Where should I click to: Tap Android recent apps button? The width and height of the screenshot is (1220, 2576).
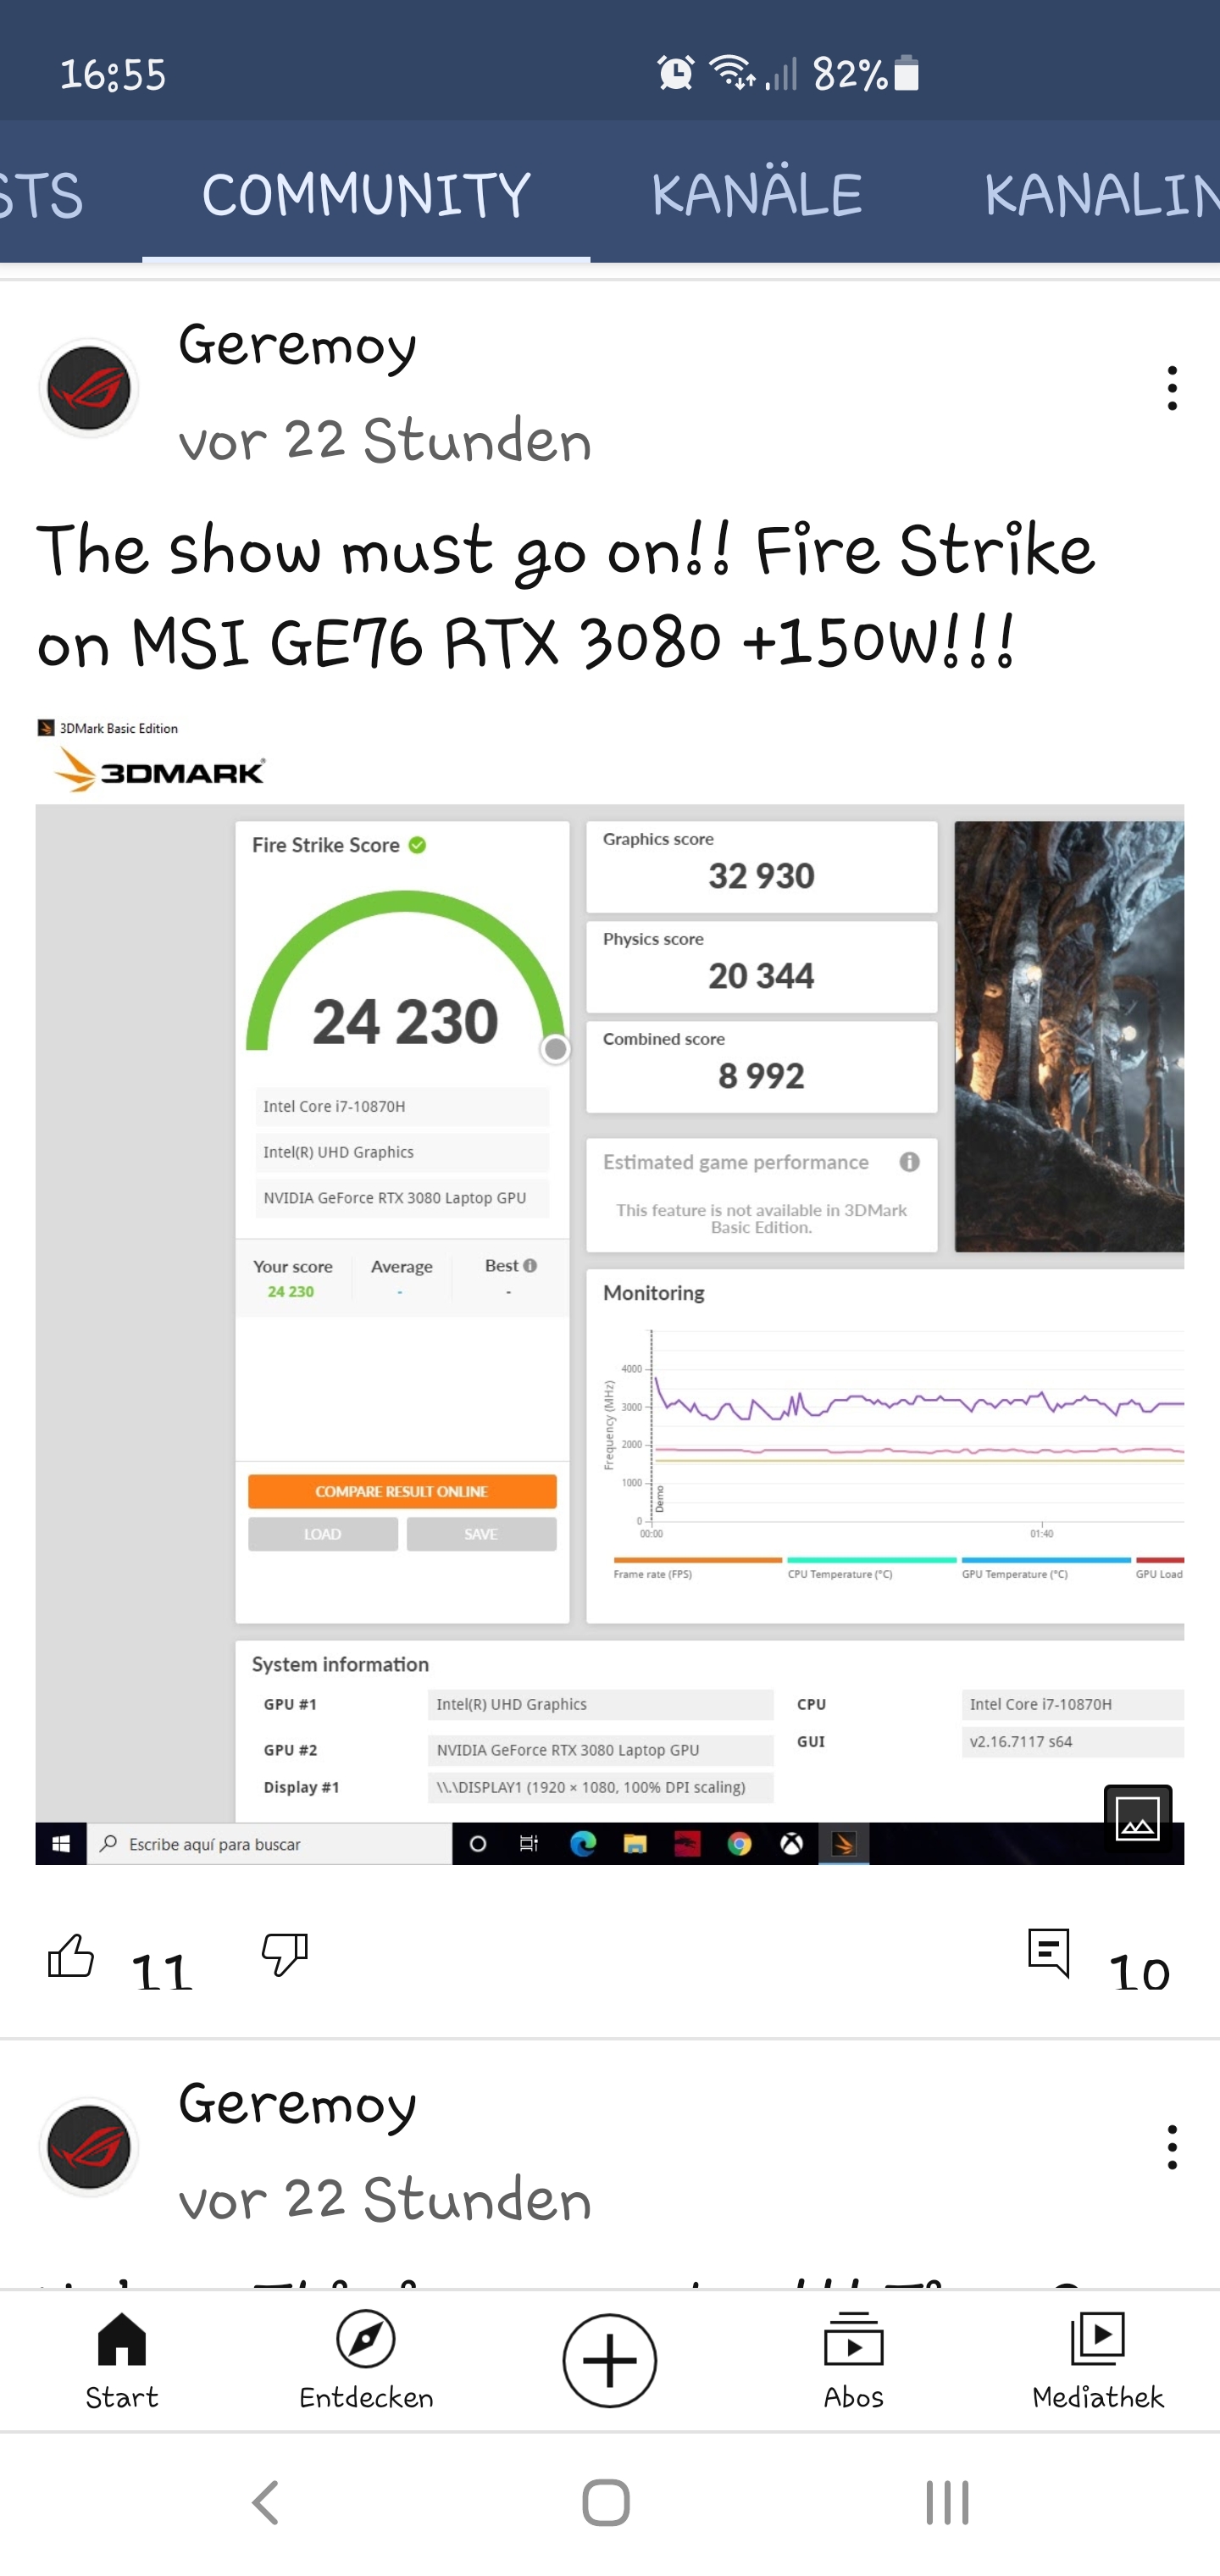pos(947,2503)
